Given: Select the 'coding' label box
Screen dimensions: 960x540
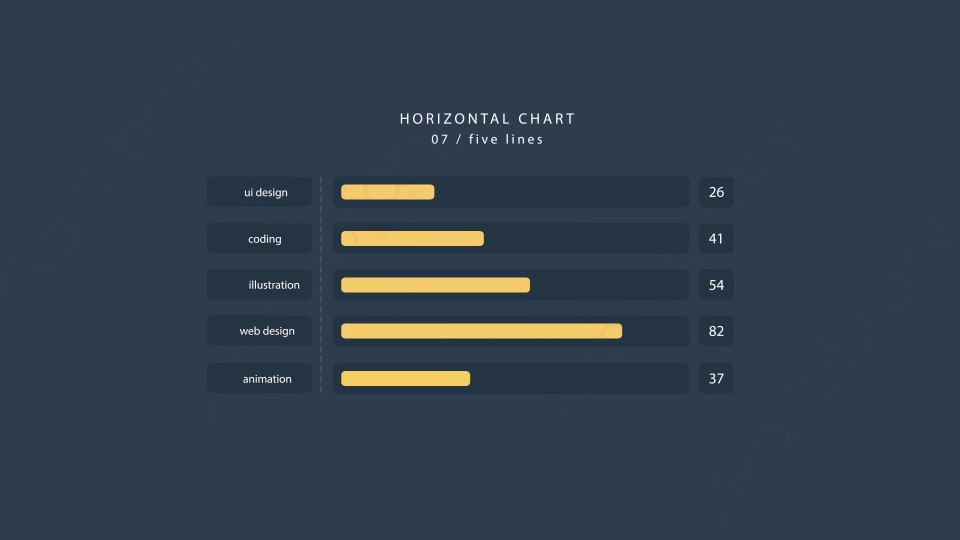Looking at the screenshot, I should pyautogui.click(x=259, y=238).
